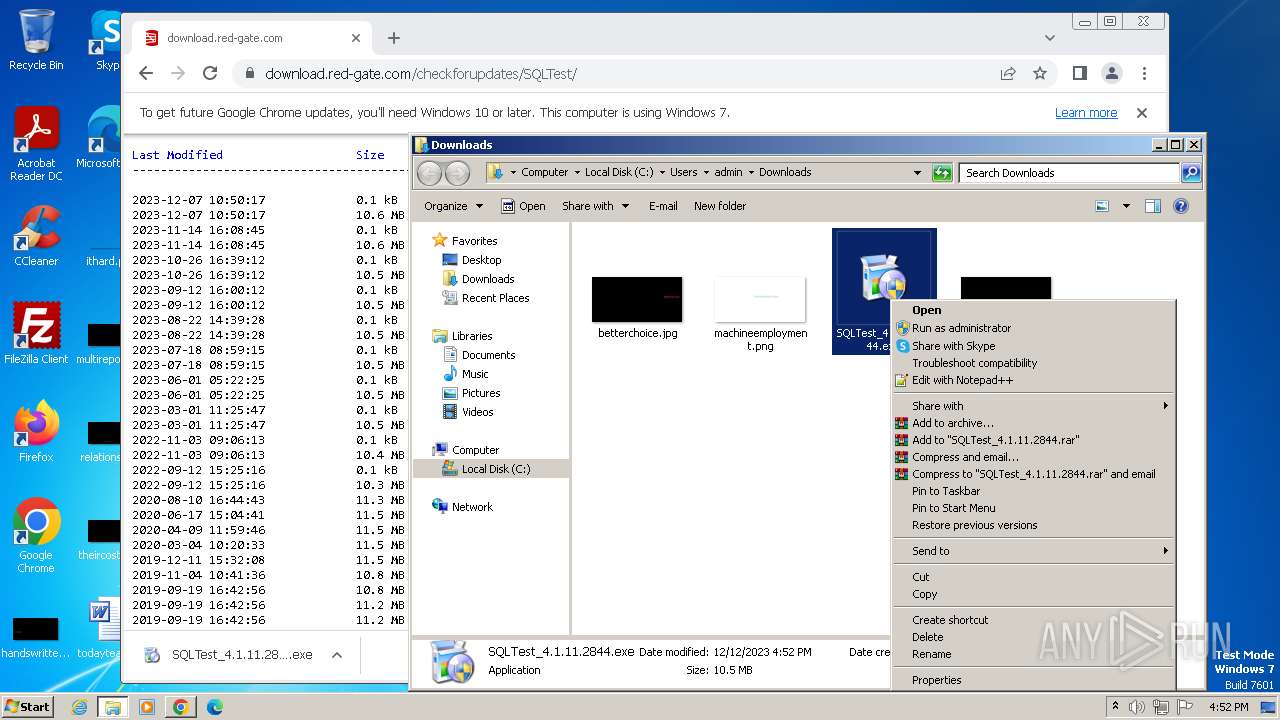Expand the Send to submenu
This screenshot has height=720, width=1280.
[x=1033, y=551]
